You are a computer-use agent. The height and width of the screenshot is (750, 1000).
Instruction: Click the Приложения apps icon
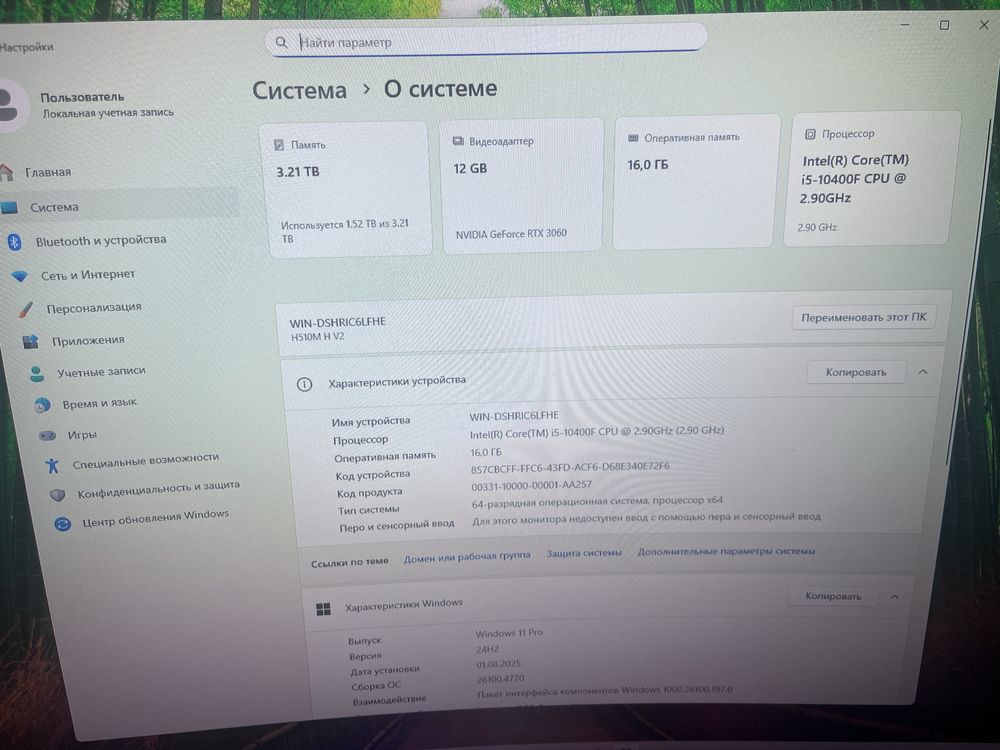(x=31, y=342)
